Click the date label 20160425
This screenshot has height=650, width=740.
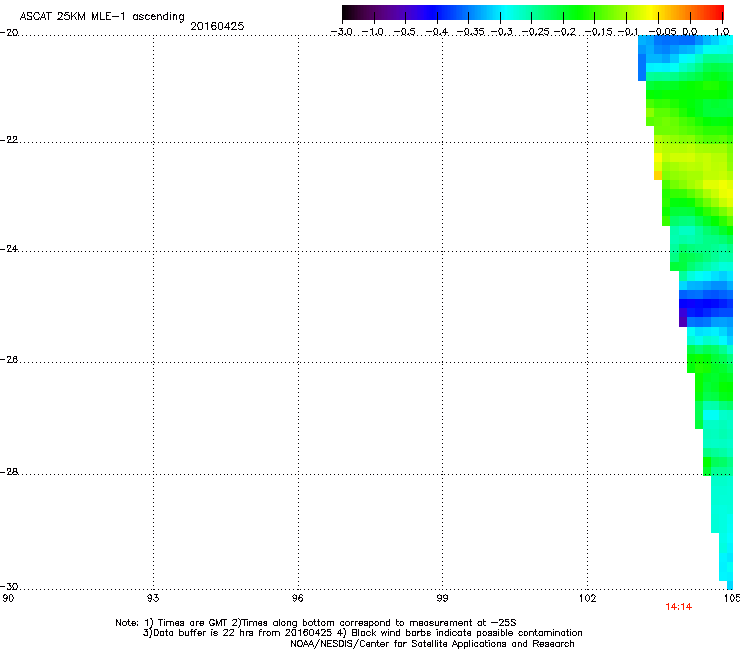[217, 26]
